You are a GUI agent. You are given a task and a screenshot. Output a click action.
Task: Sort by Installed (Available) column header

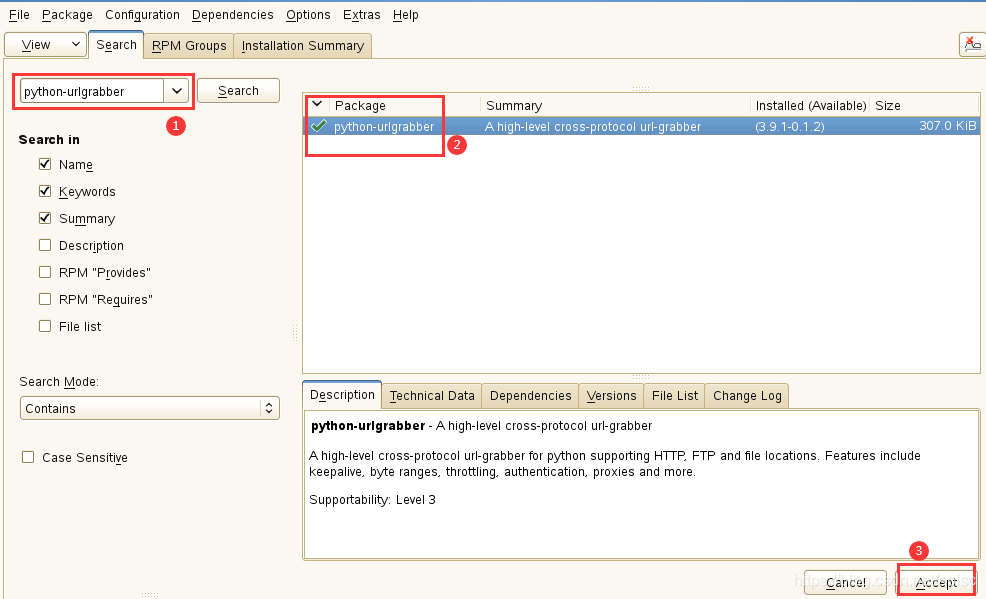[x=810, y=105]
